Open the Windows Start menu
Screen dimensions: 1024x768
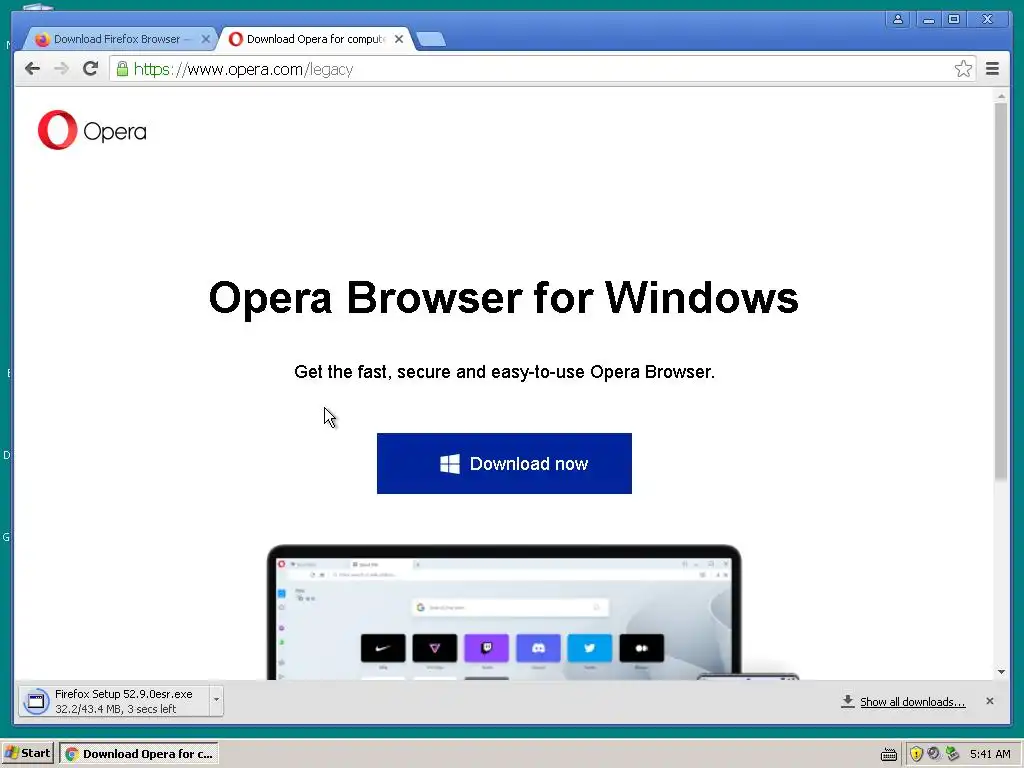click(x=27, y=753)
